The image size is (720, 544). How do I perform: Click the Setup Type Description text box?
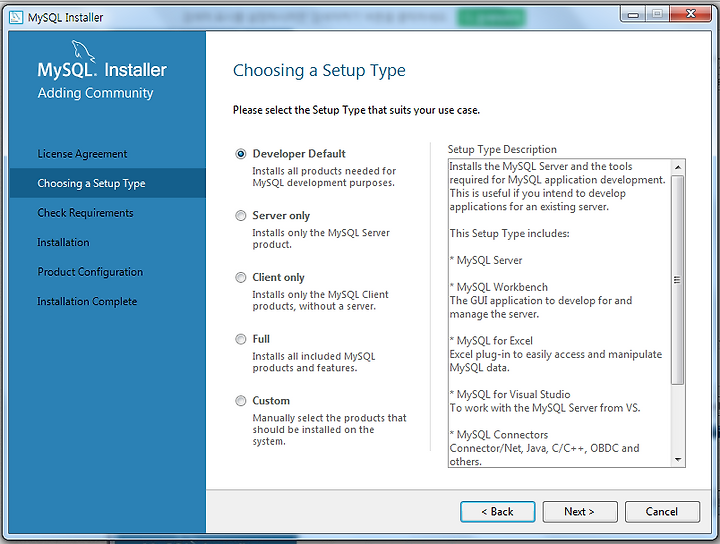567,314
